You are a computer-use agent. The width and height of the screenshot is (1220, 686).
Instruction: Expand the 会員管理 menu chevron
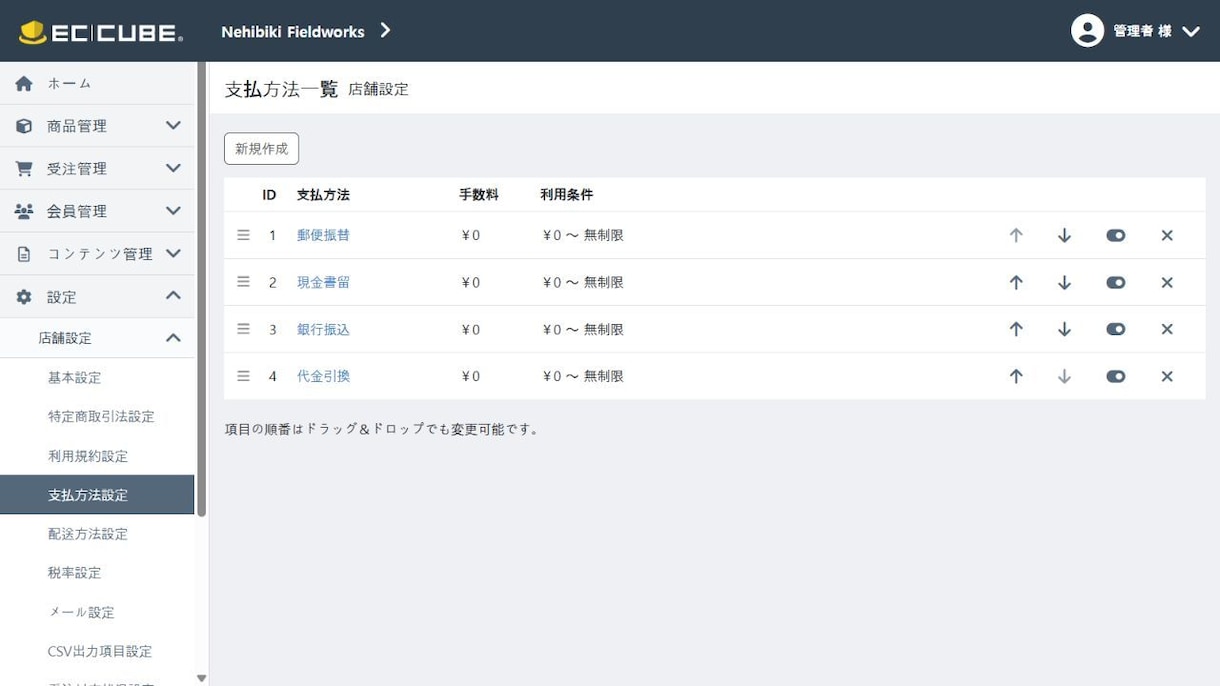(173, 211)
